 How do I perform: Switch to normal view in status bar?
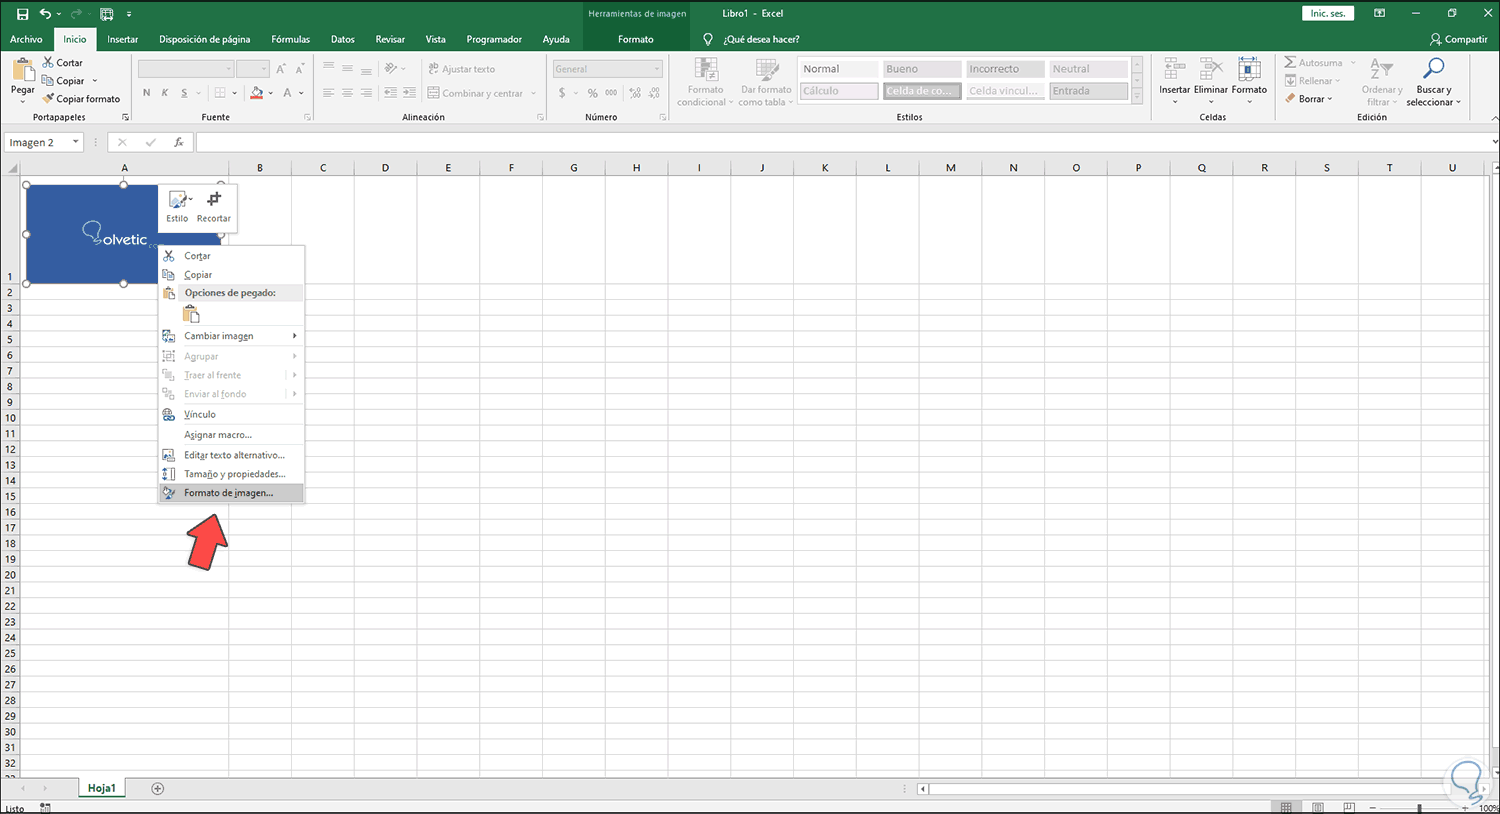1287,807
